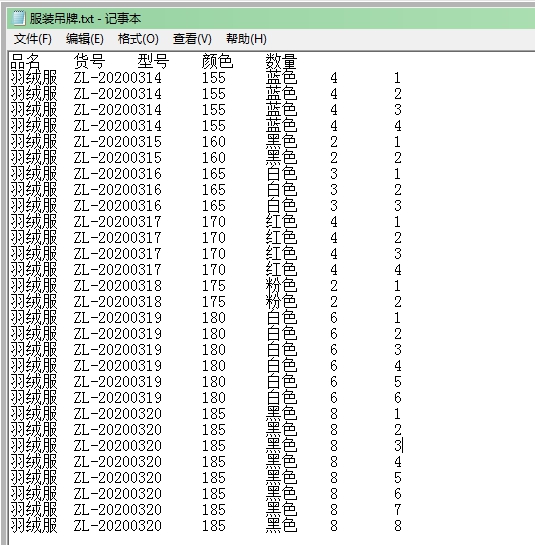Click the first 黑色 text with ZL-20200315
This screenshot has width=535, height=545.
(x=281, y=142)
